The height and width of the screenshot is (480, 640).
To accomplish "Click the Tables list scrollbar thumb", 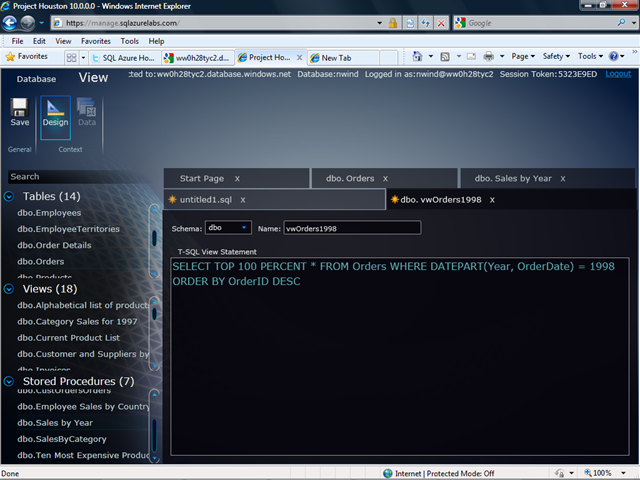I will pos(154,238).
